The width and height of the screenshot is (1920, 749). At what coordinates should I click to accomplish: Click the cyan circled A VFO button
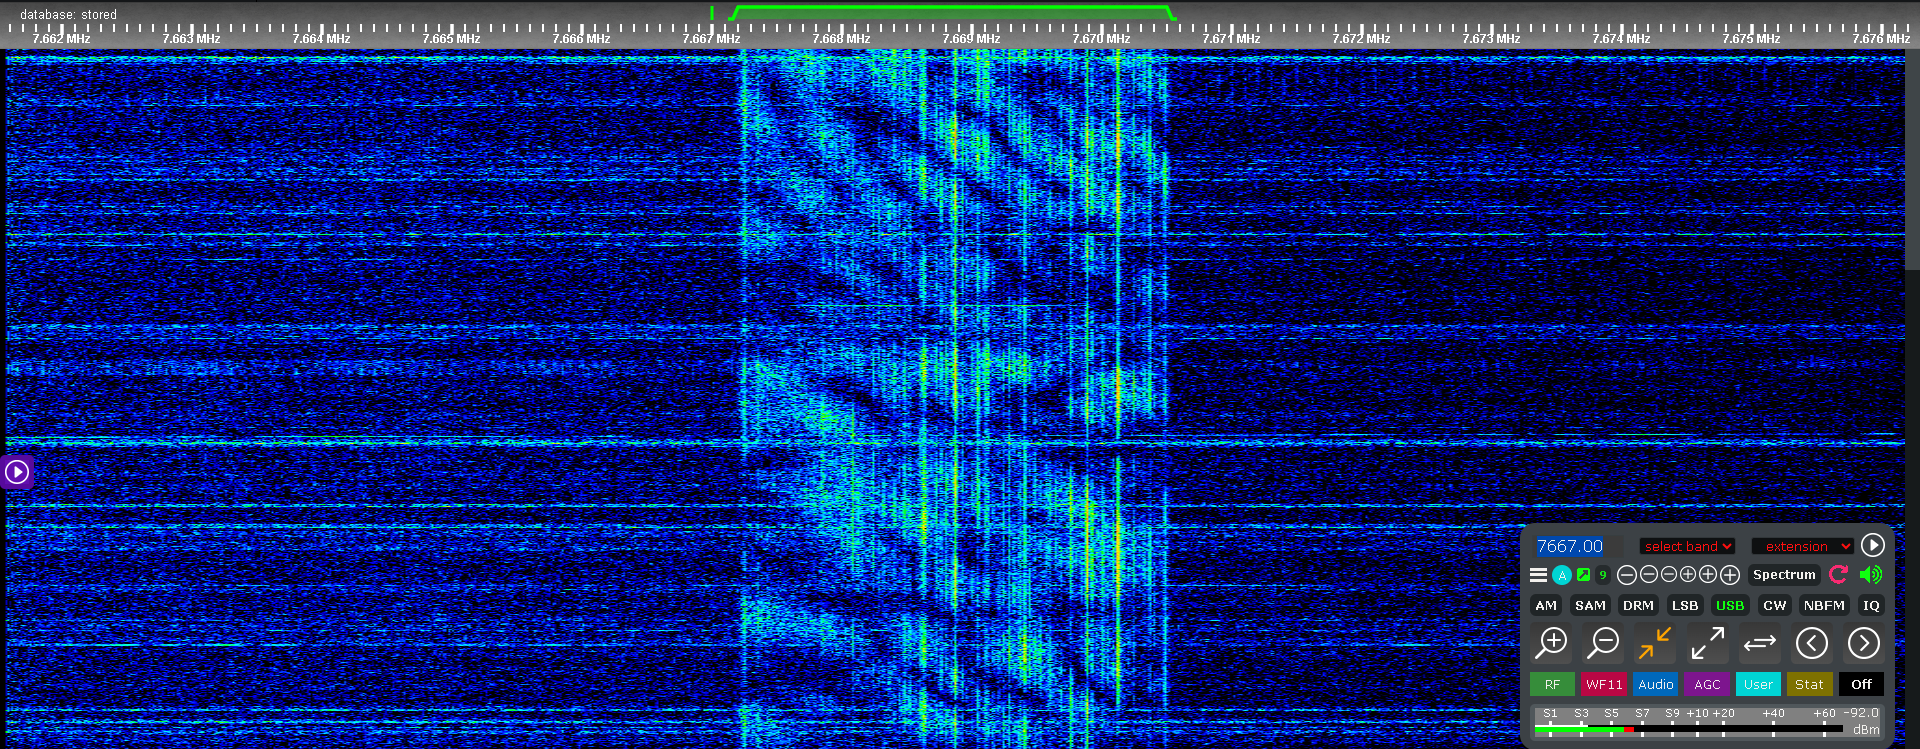tap(1561, 575)
